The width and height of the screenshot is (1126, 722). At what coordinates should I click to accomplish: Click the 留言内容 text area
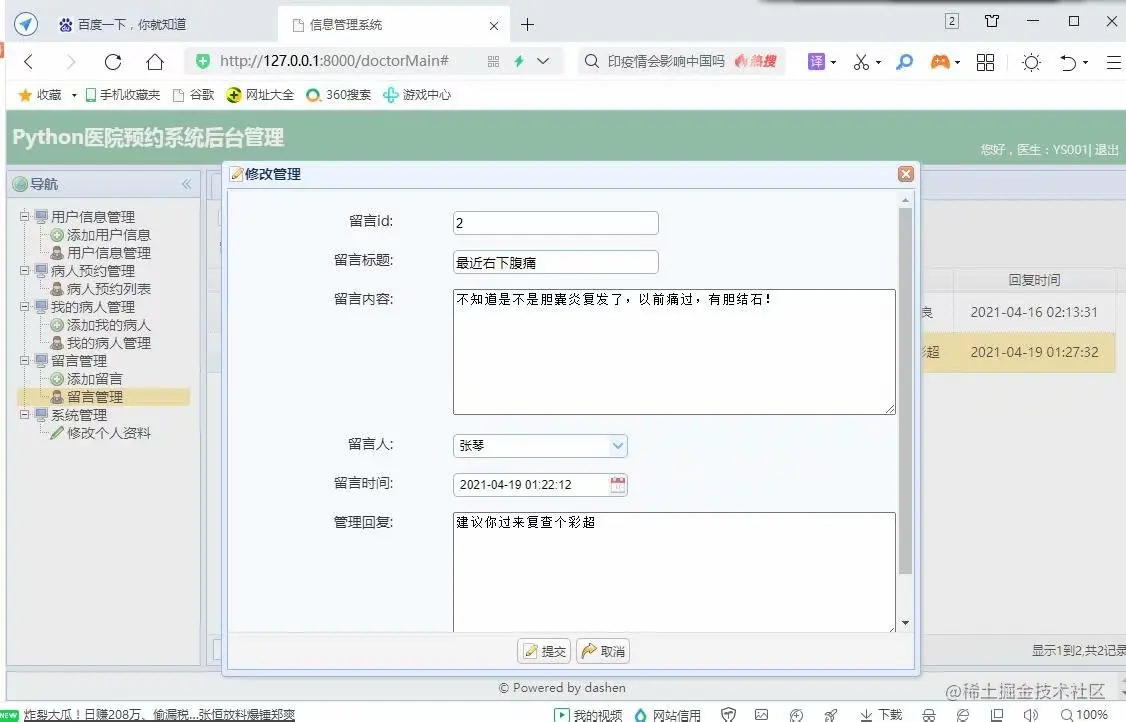[674, 352]
